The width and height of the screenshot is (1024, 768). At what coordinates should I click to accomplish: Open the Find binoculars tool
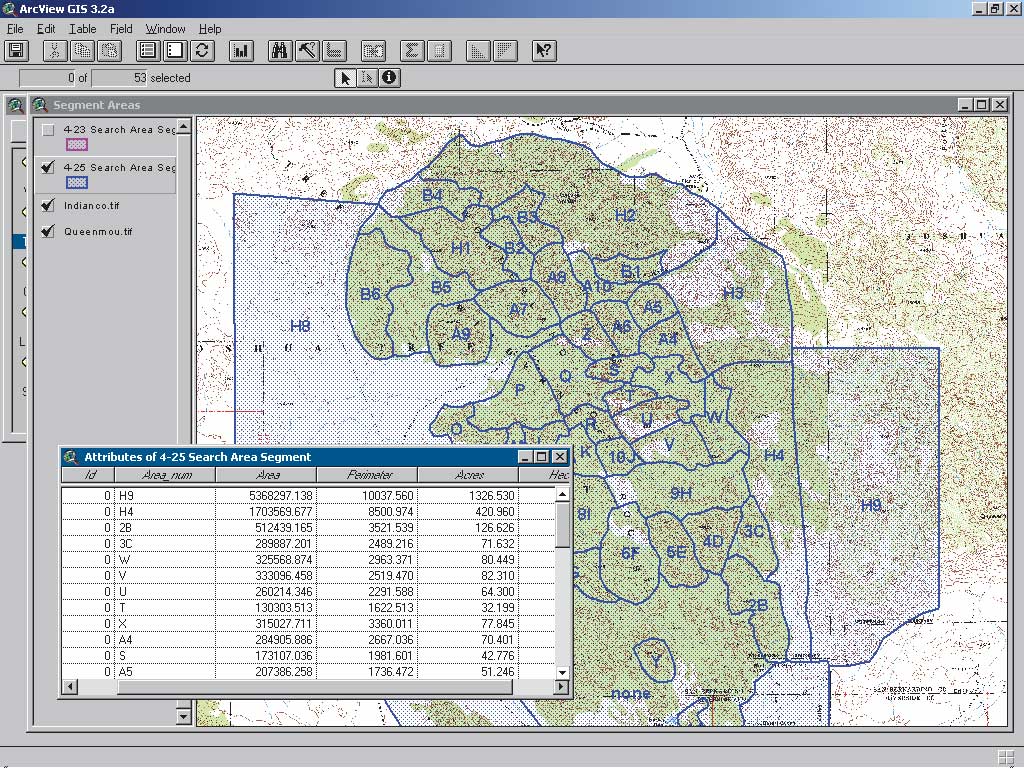280,50
